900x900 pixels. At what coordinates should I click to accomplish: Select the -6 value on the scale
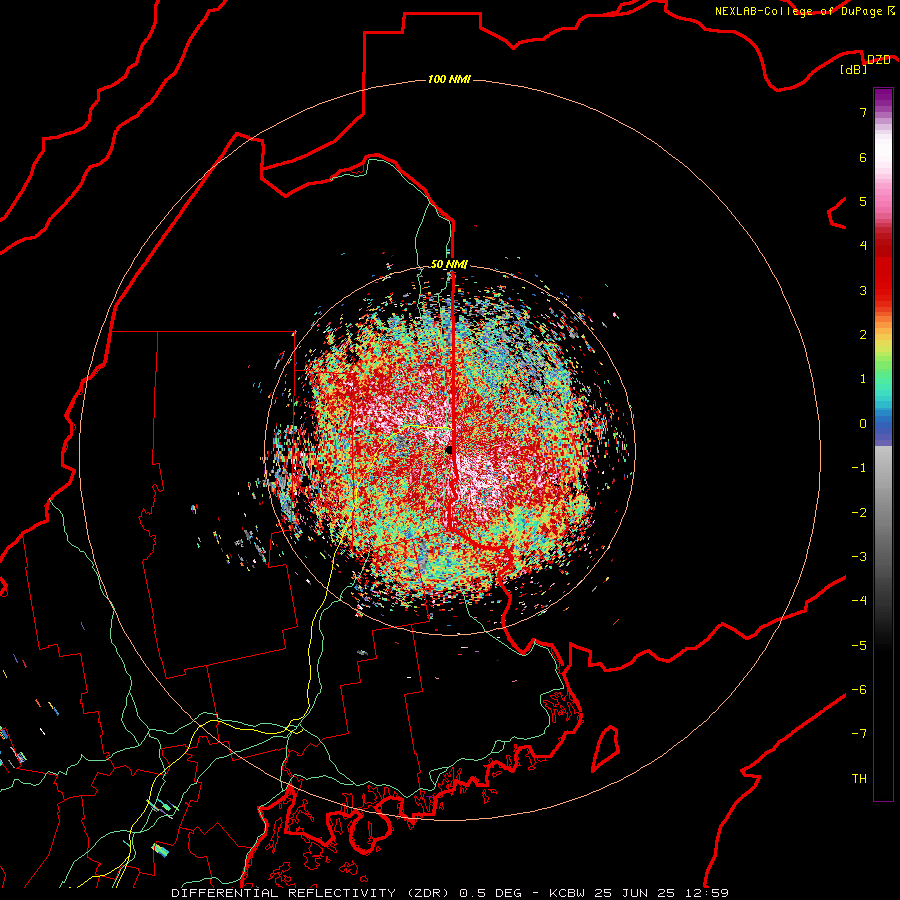click(x=859, y=690)
